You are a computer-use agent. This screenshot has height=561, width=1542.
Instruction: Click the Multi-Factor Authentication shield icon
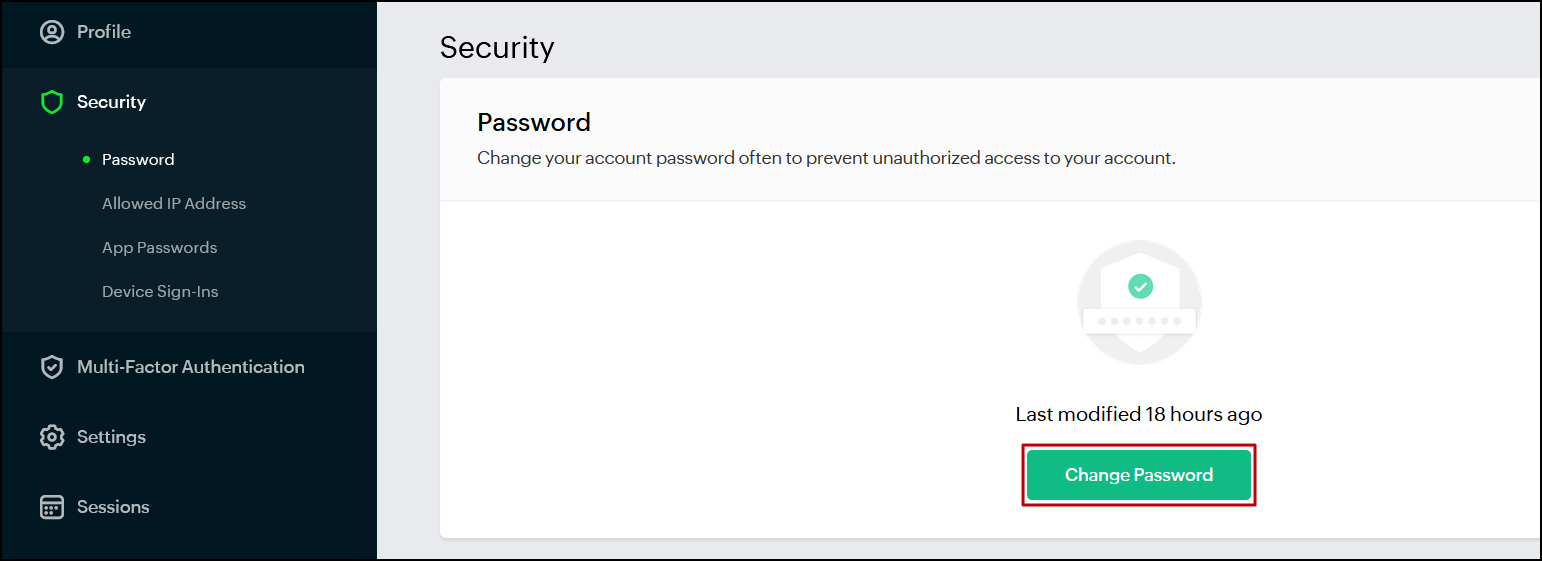point(51,367)
